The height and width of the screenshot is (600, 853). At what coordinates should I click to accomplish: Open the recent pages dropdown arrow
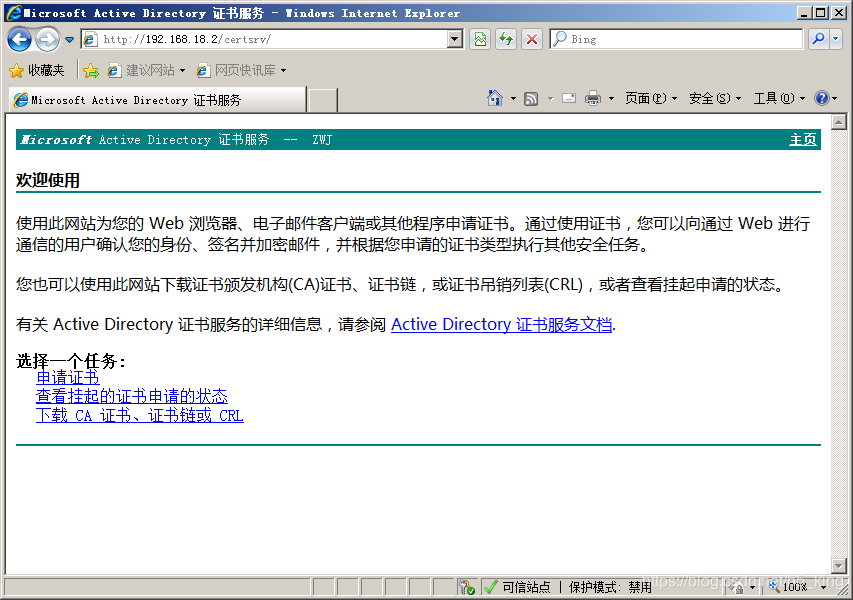click(69, 39)
